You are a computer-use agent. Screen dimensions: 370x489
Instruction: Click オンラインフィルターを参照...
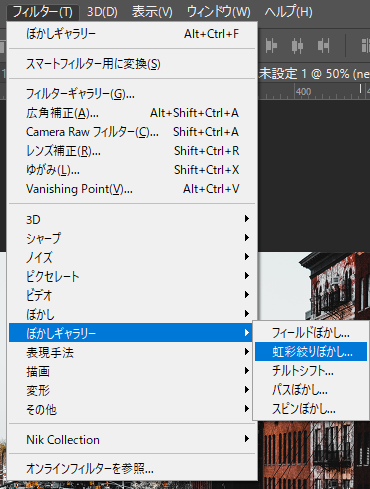point(132,469)
